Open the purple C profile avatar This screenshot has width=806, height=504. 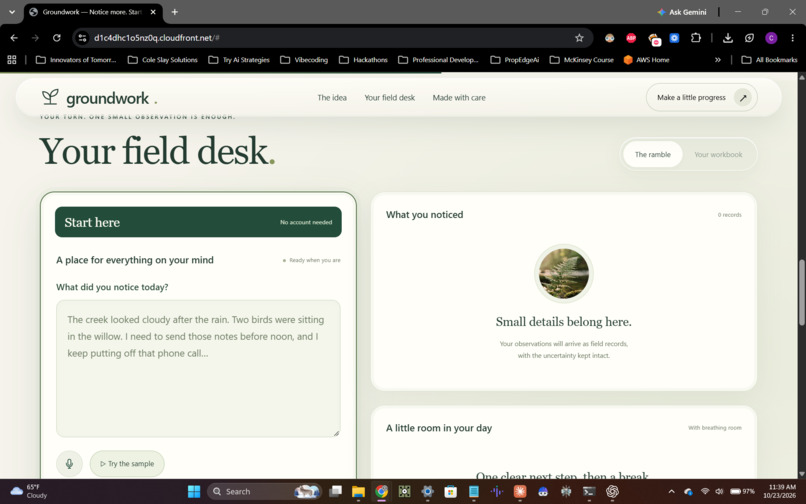click(771, 38)
